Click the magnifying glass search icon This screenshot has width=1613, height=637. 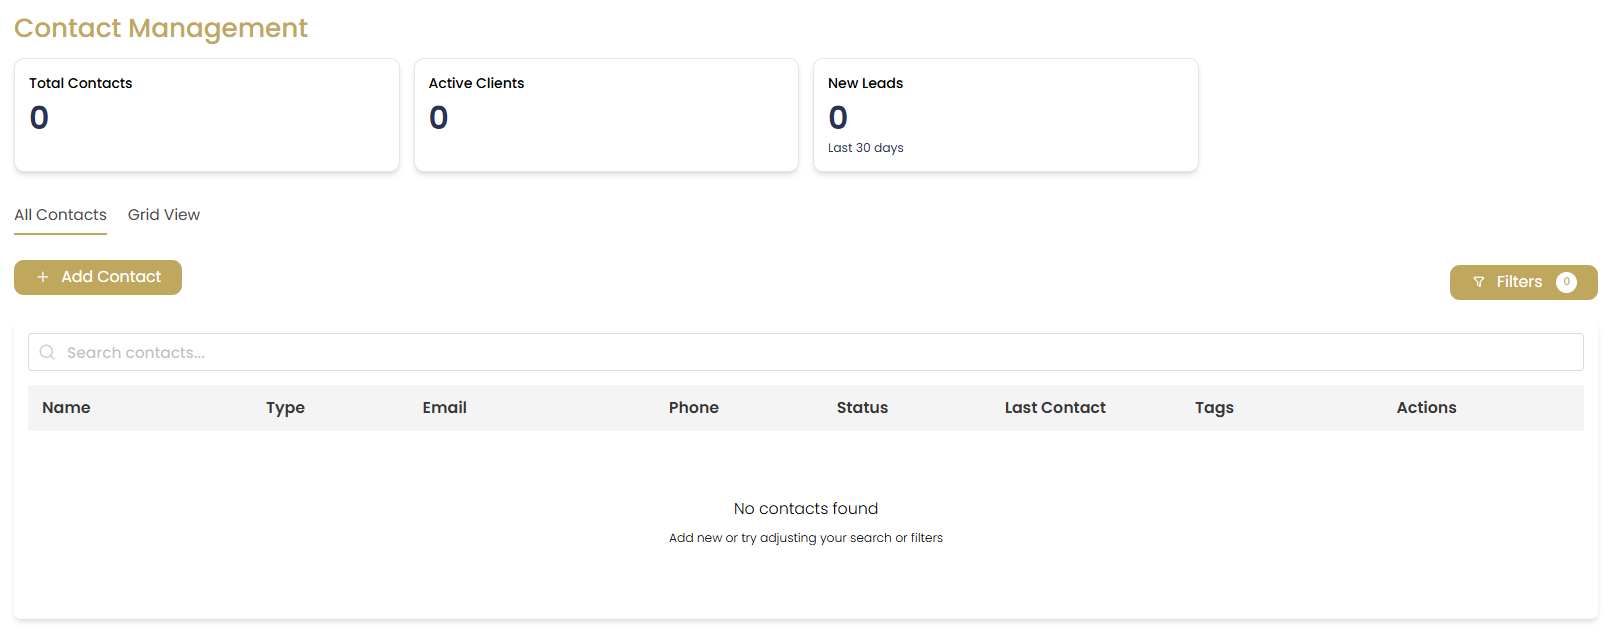(x=47, y=352)
